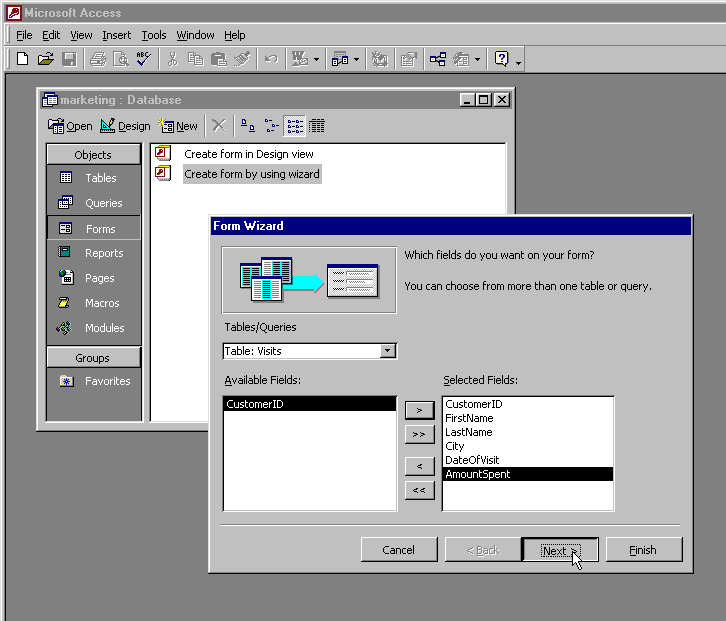Switch to Details view in database window
Viewport: 726px width, 621px height.
[317, 125]
